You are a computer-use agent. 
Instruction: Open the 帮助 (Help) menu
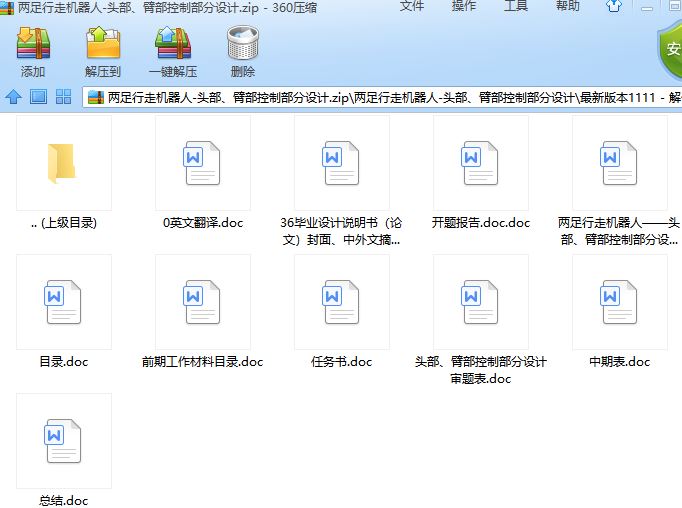(567, 6)
